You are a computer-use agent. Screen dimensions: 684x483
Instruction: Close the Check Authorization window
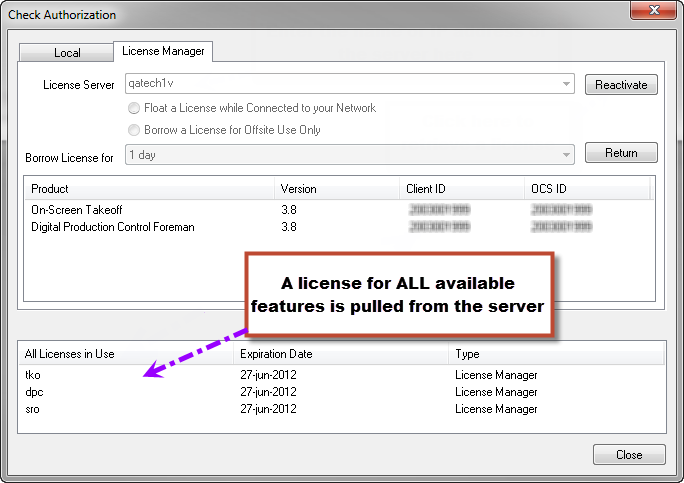(653, 10)
